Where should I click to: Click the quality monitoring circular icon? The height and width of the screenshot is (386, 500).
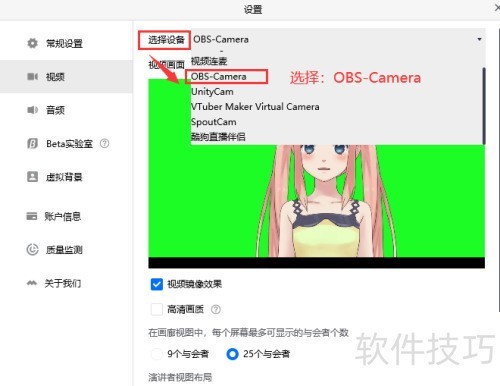[32, 250]
